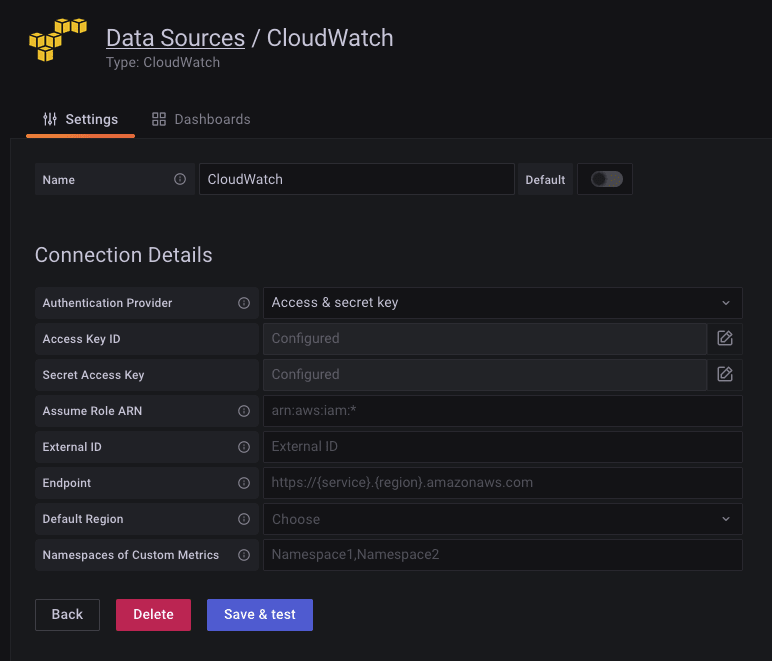Click info icon for Default Region
The image size is (772, 661).
(x=244, y=519)
